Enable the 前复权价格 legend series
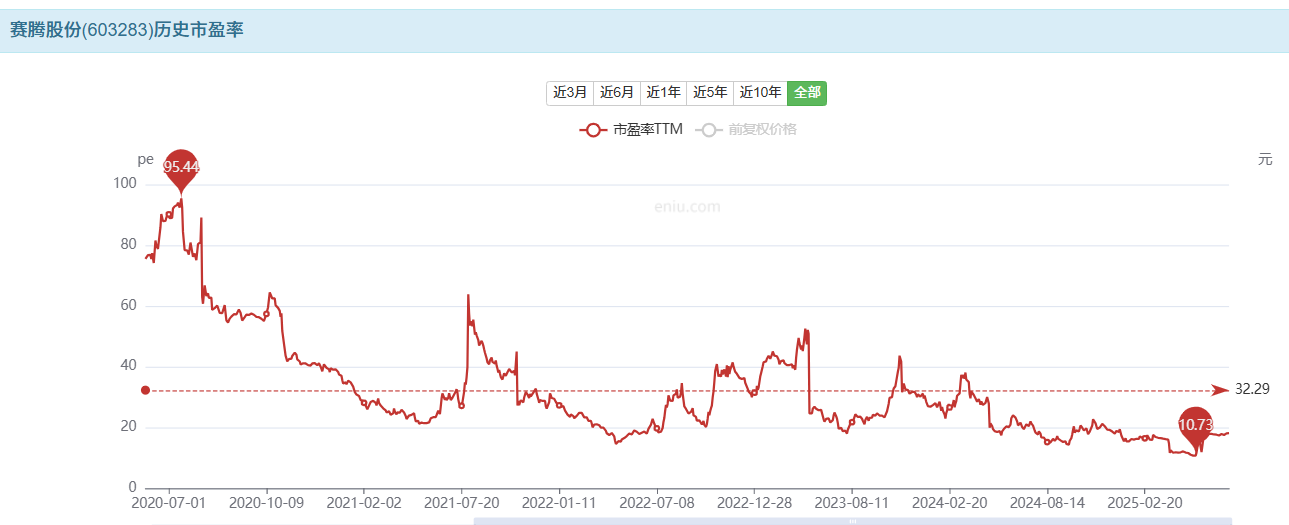The image size is (1289, 525). 748,129
